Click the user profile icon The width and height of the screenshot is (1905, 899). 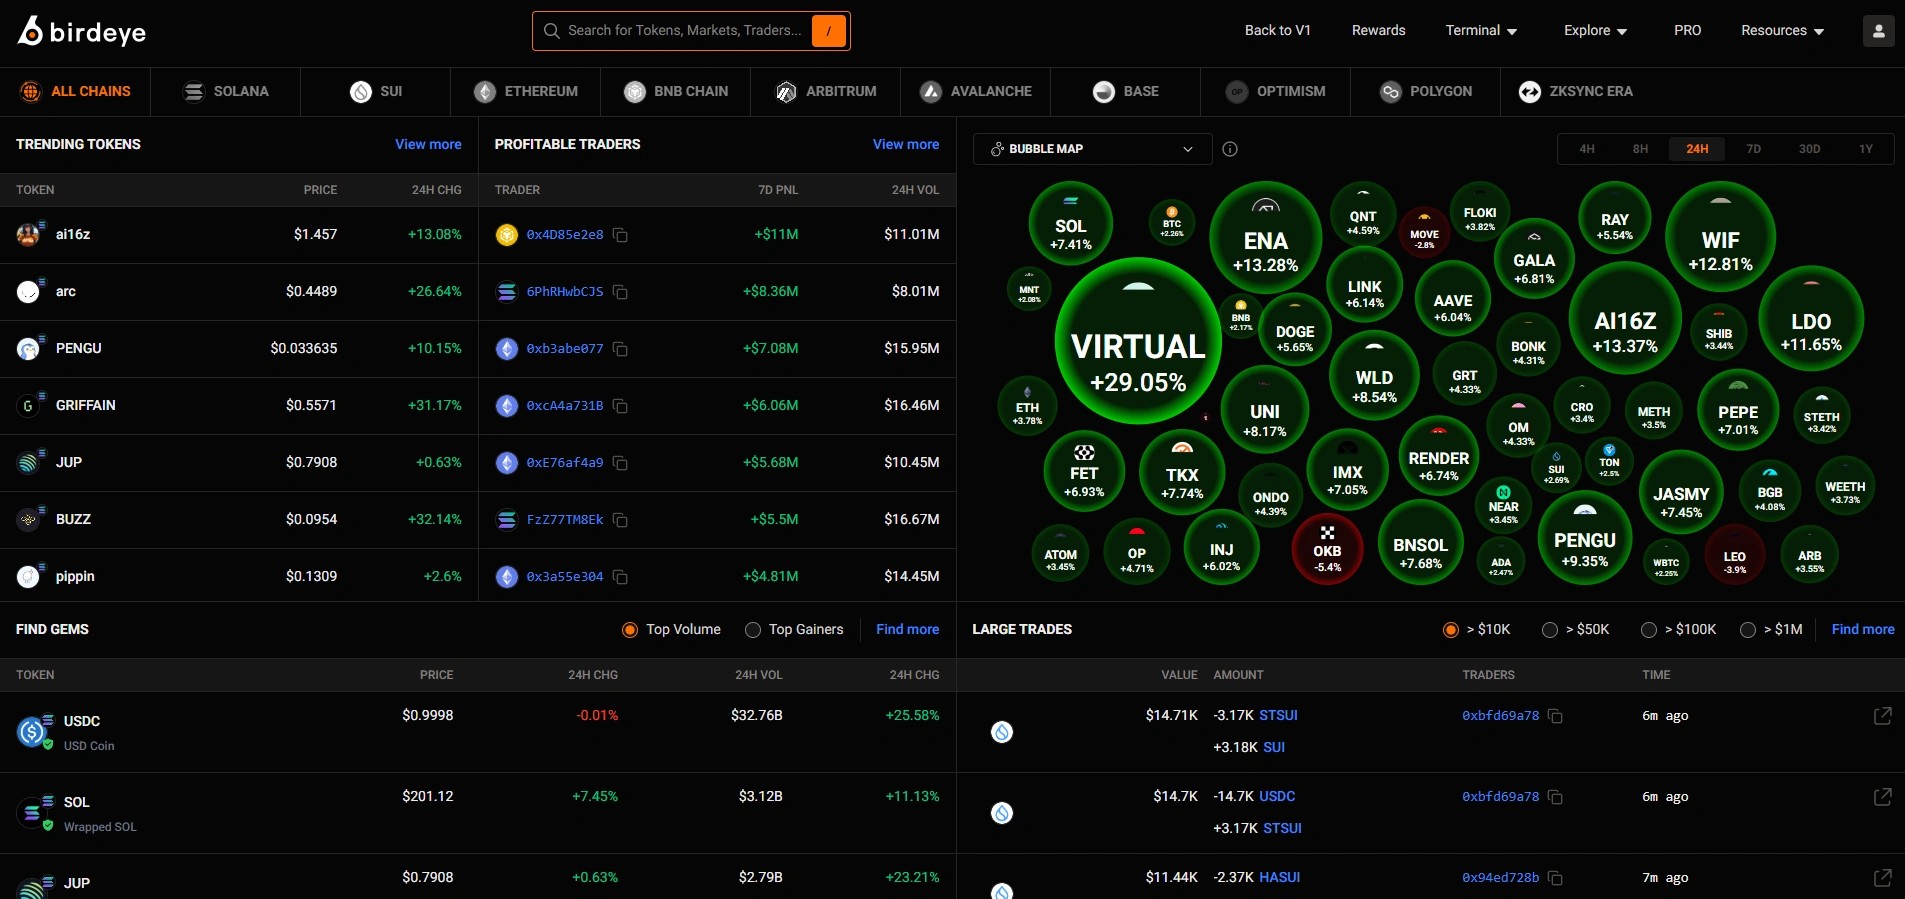pos(1878,31)
